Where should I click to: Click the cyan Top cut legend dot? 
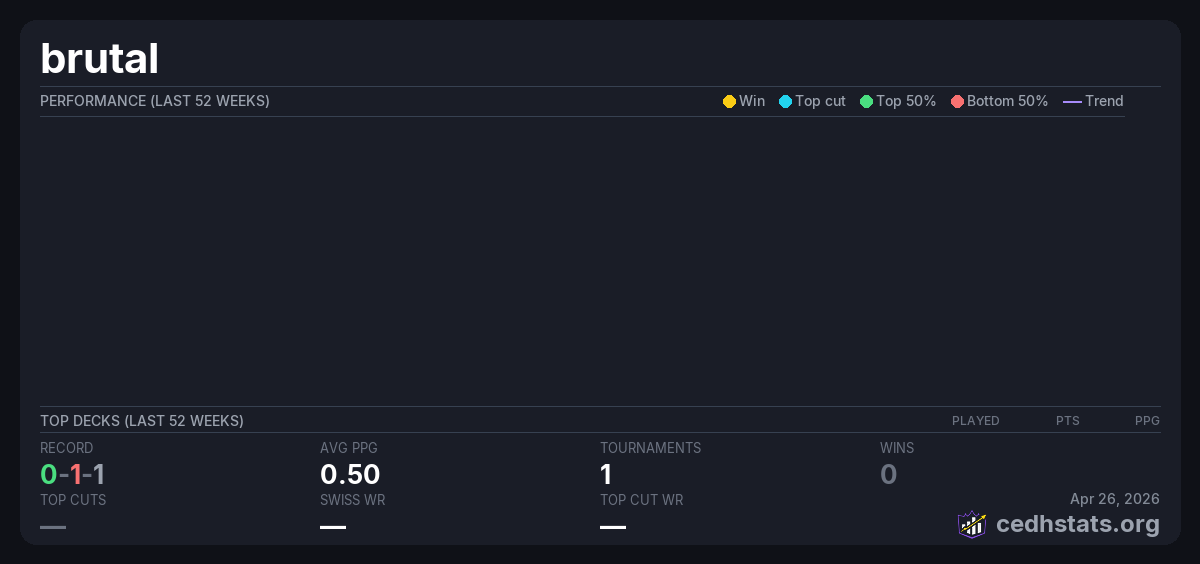pos(785,102)
